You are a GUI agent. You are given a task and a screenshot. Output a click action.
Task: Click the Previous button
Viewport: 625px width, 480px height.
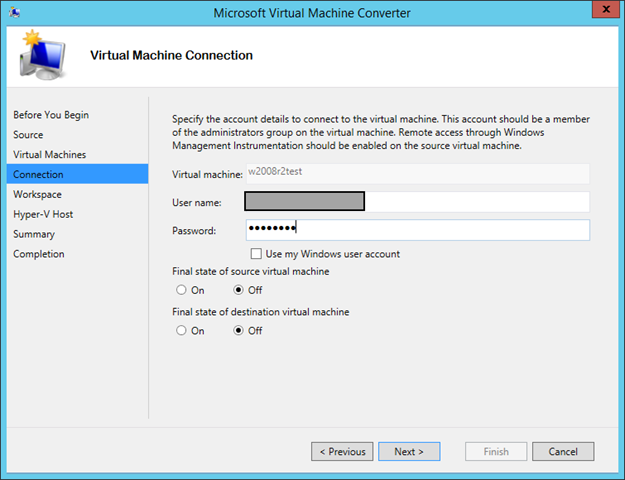pos(342,451)
